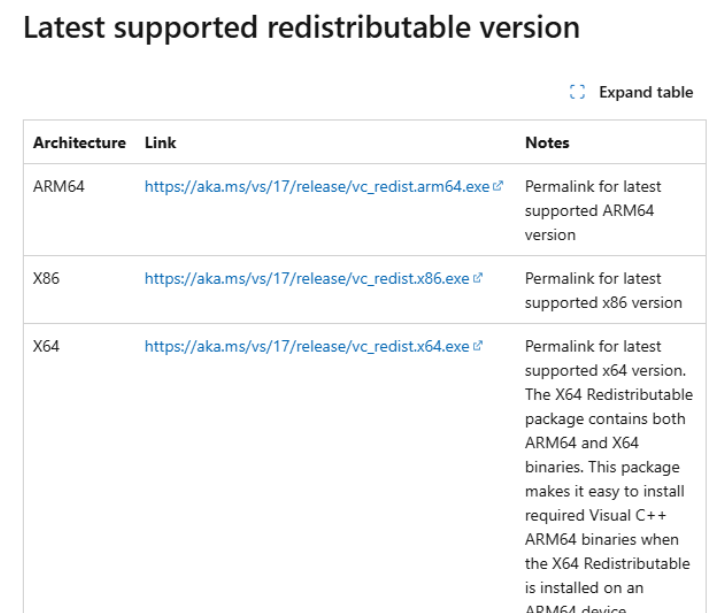Image resolution: width=719 pixels, height=613 pixels.
Task: Open the vc_redist.x86.exe download link
Action: [307, 279]
